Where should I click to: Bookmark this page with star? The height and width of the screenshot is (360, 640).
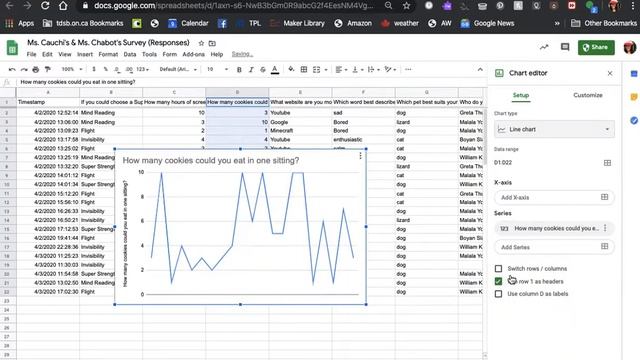(406, 6)
